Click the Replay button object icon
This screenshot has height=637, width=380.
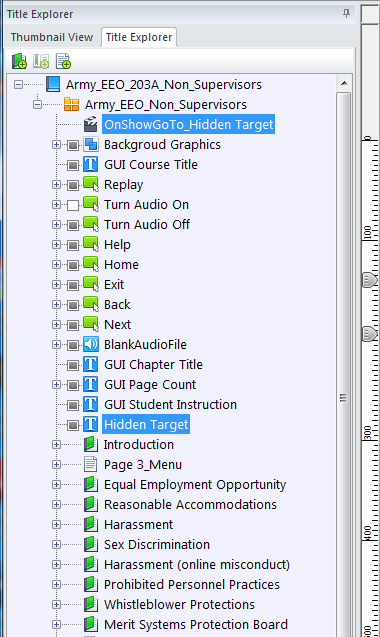pyautogui.click(x=91, y=184)
